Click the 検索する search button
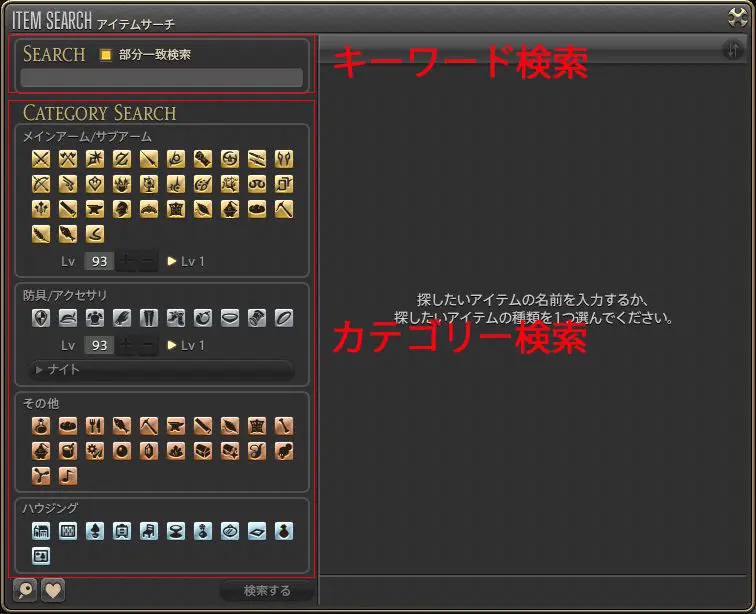The image size is (756, 614). coord(266,591)
